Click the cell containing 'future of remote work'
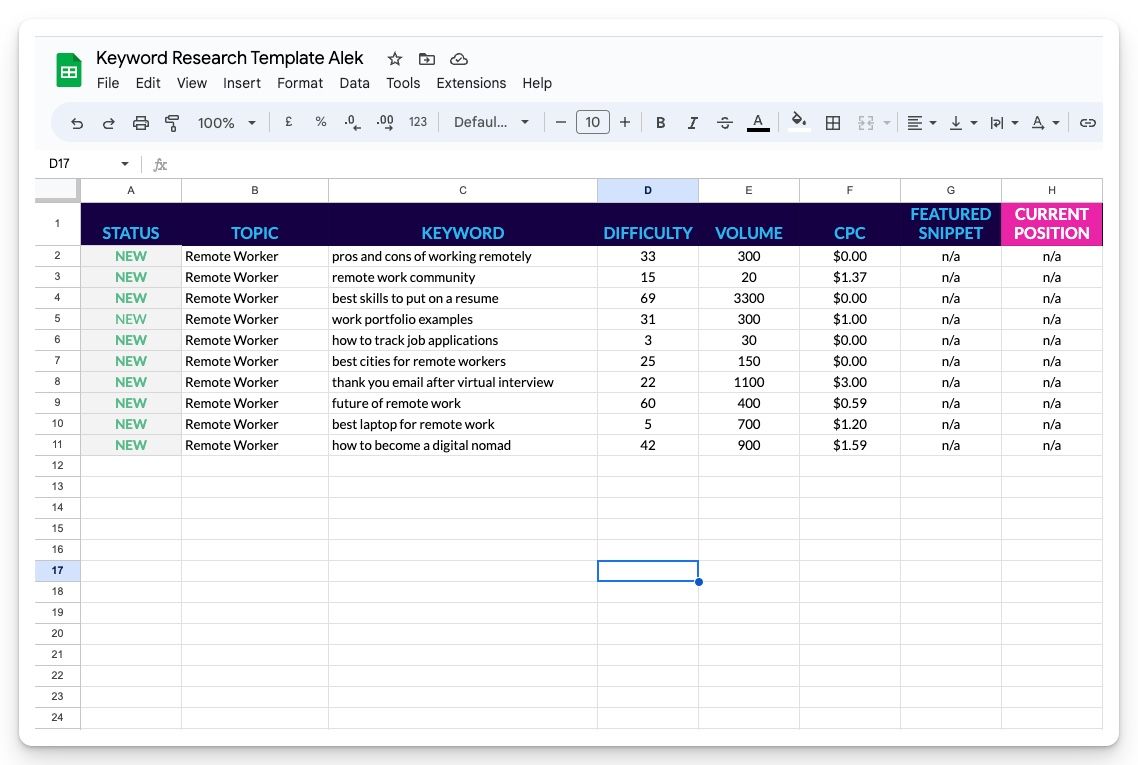The width and height of the screenshot is (1138, 765). coord(462,403)
